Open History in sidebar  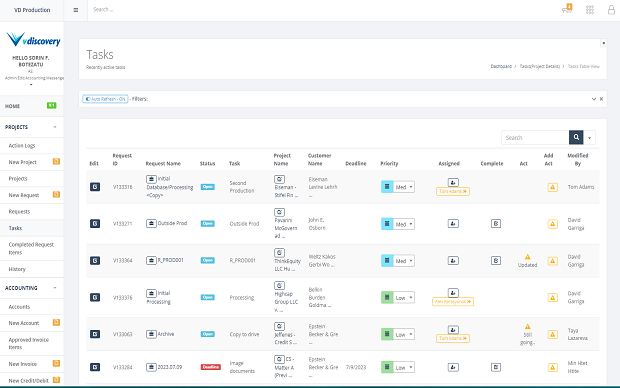click(32, 269)
